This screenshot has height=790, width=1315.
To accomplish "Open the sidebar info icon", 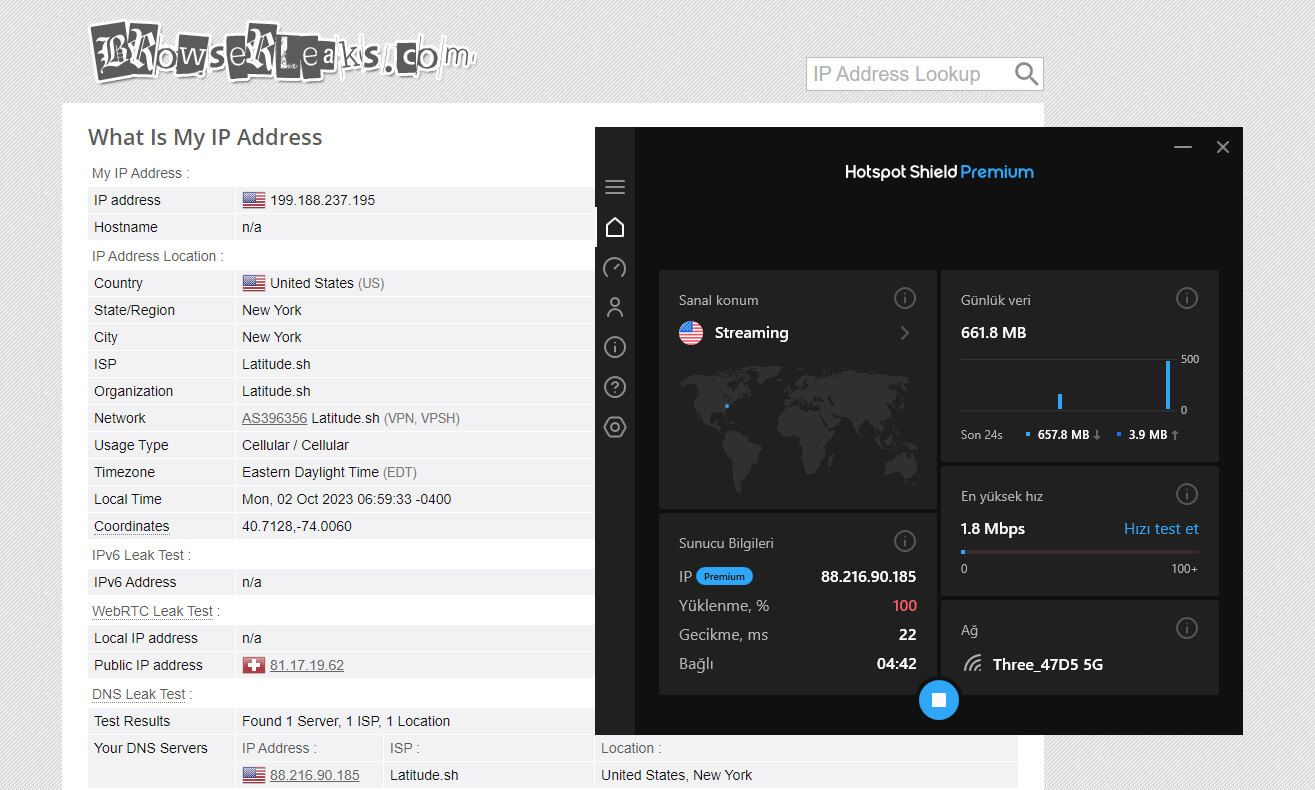I will pyautogui.click(x=615, y=347).
